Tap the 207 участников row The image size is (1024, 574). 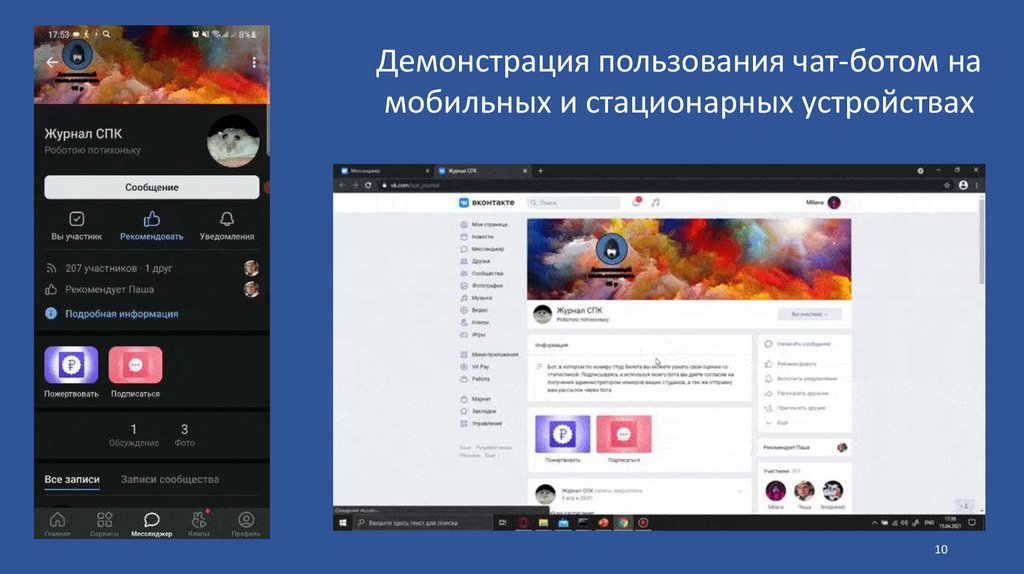[x=152, y=268]
